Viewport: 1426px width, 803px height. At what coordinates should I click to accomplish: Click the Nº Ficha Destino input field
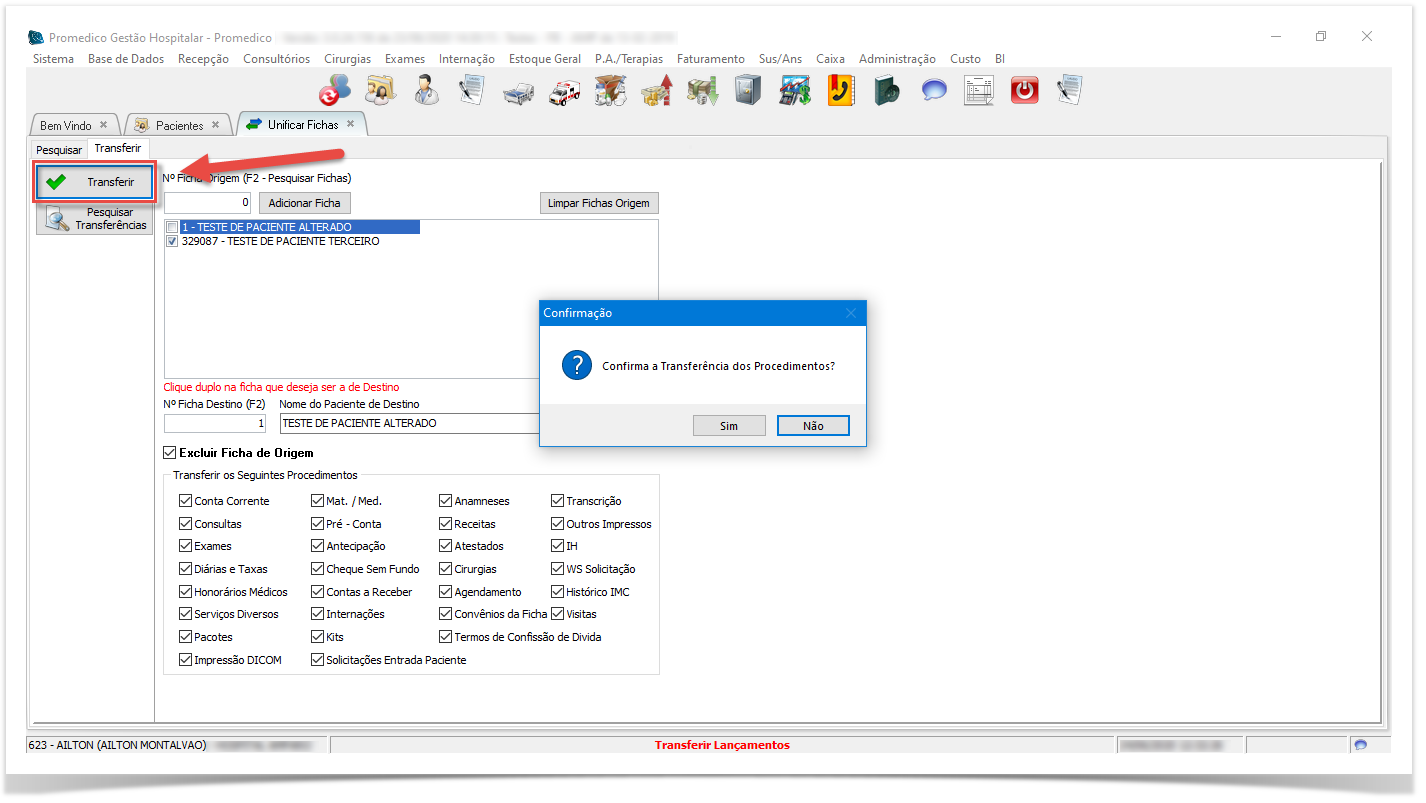pos(215,423)
